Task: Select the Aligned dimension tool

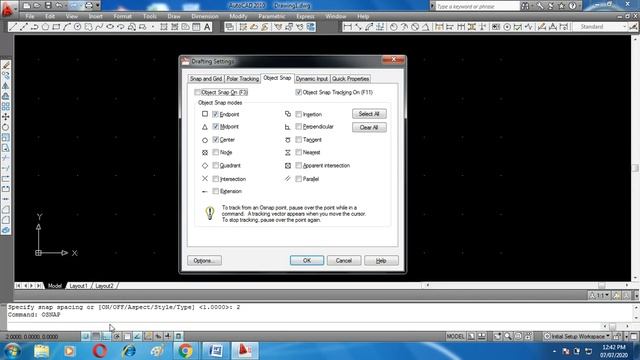Action: [x=358, y=27]
